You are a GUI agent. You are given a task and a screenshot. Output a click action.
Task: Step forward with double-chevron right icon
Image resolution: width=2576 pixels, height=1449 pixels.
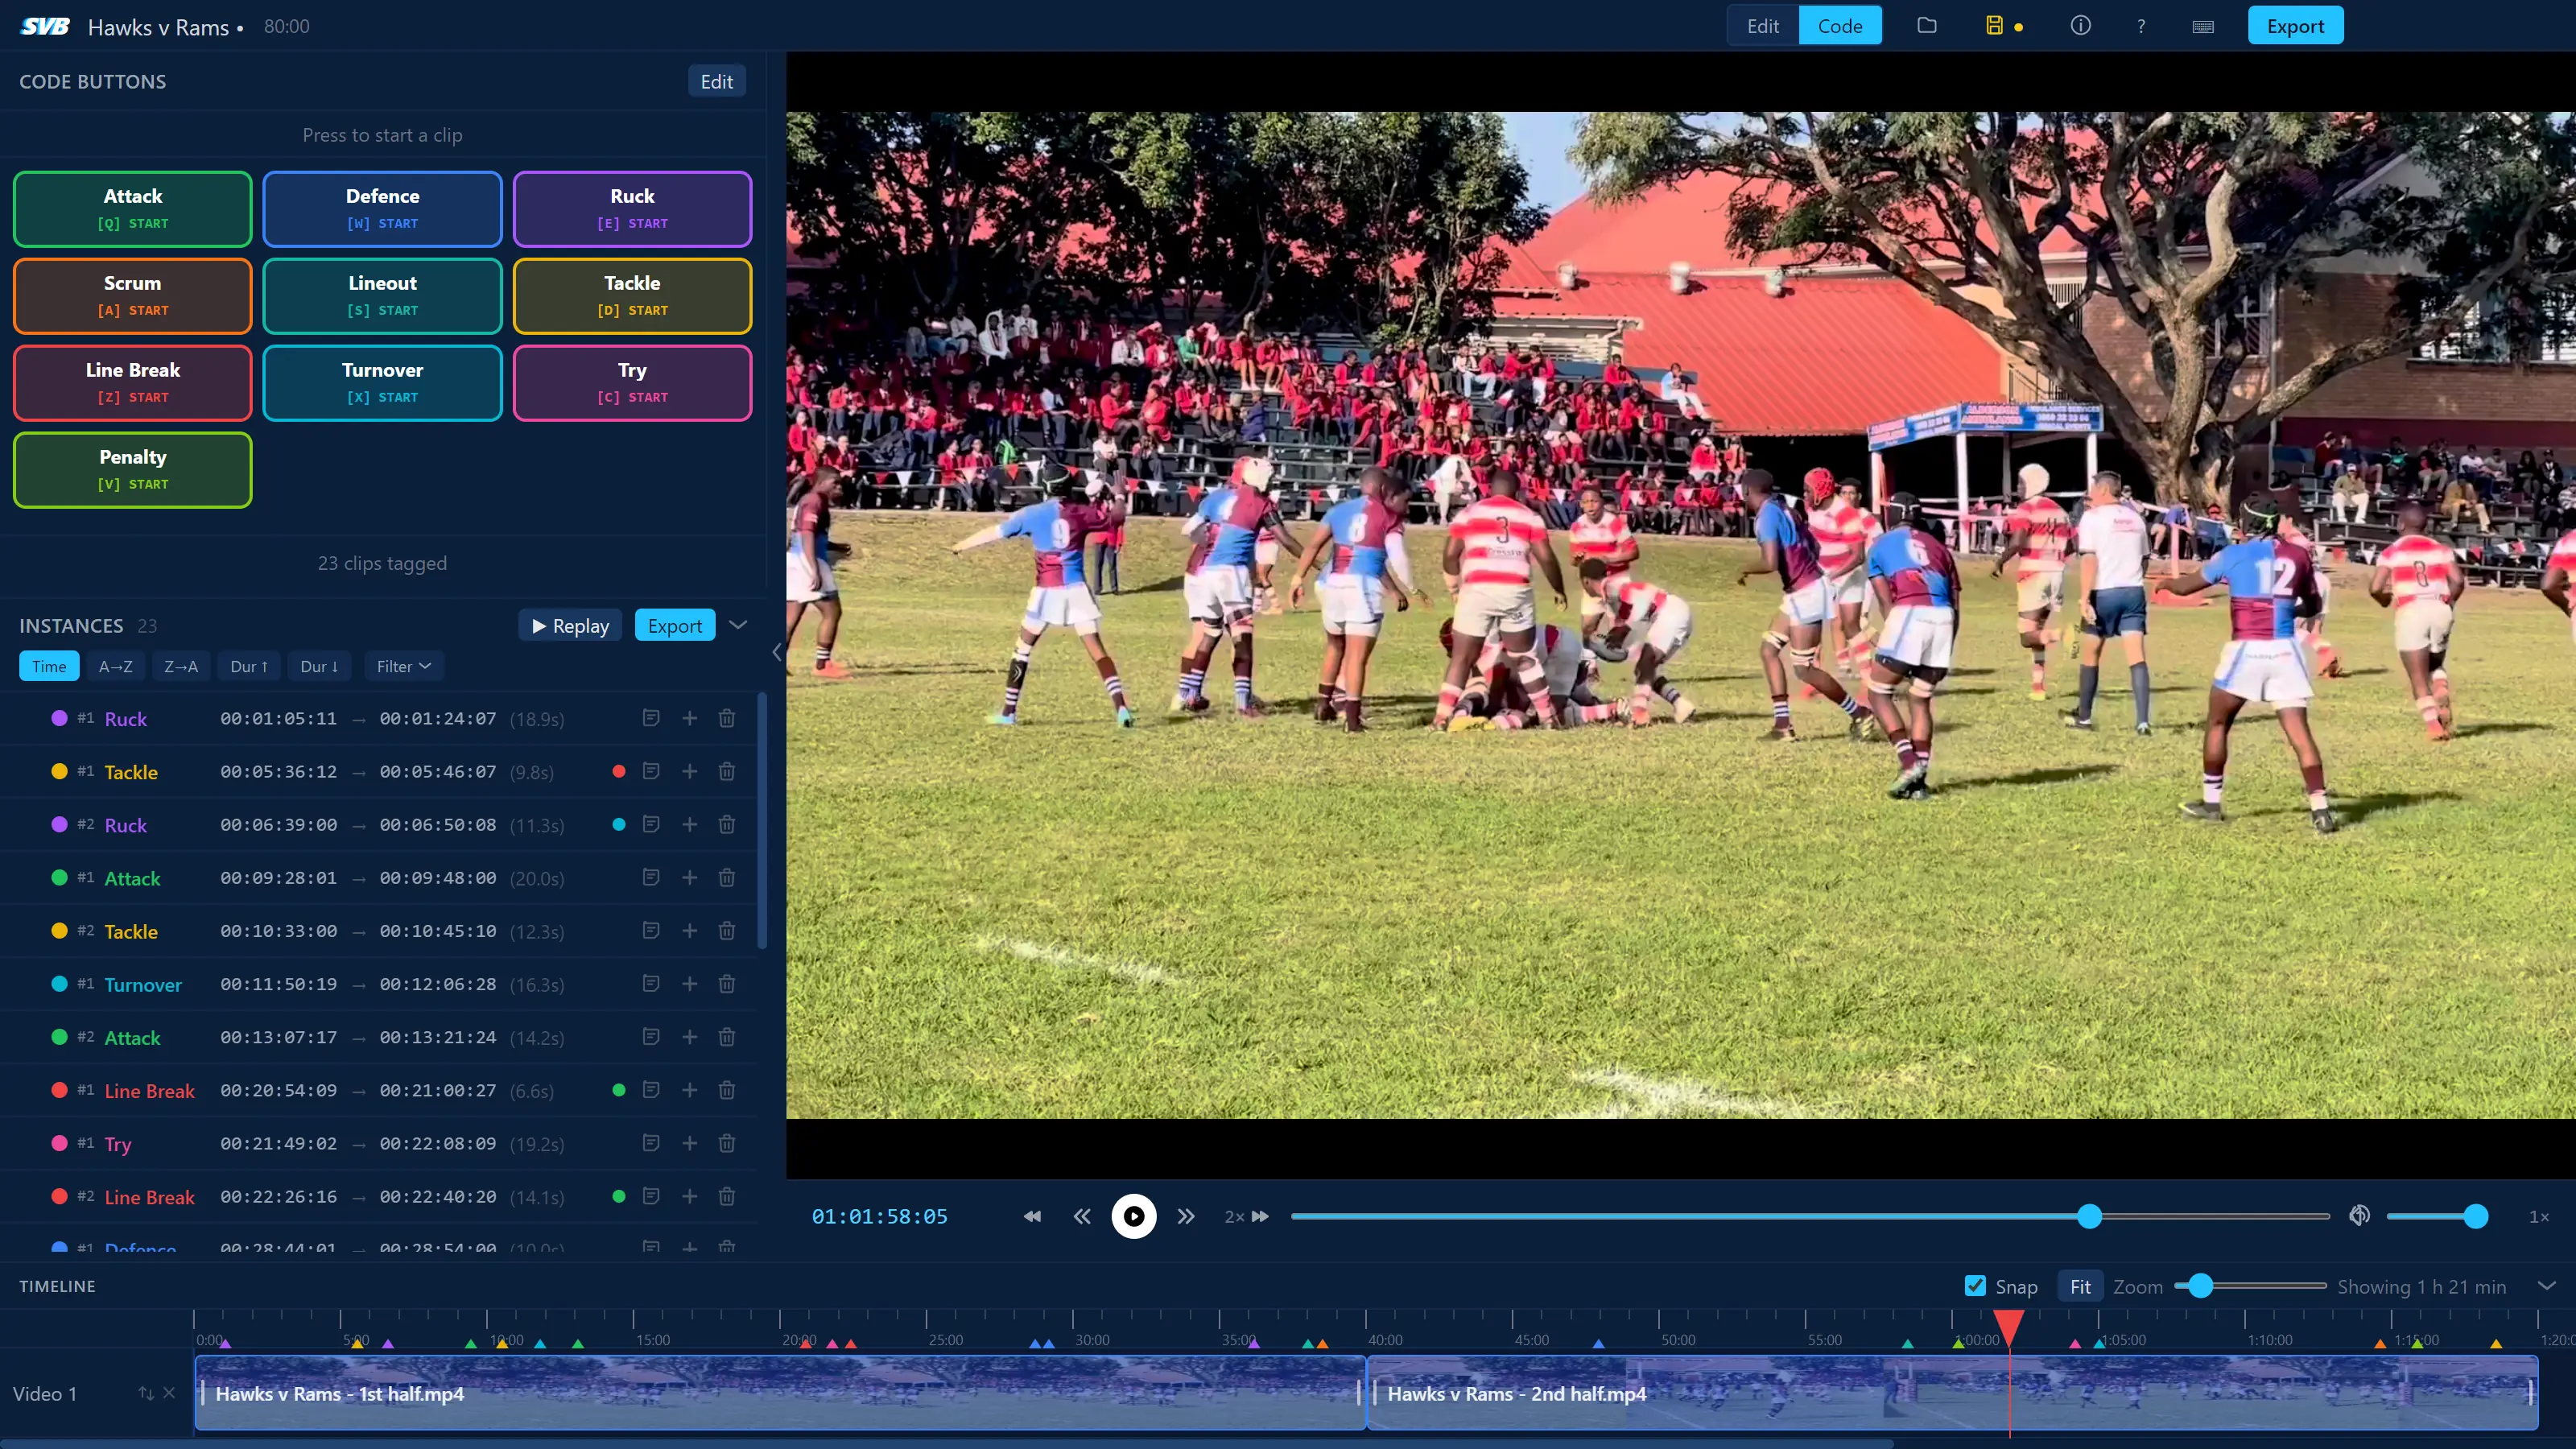point(1186,1216)
